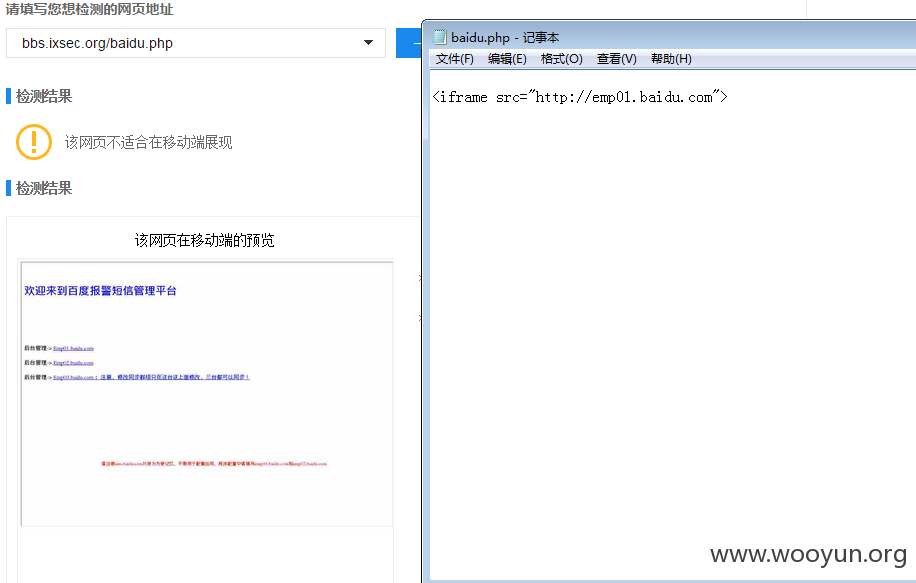Viewport: 916px width, 583px height.
Task: Click the mobile preview thumbnail frame
Action: [x=207, y=394]
